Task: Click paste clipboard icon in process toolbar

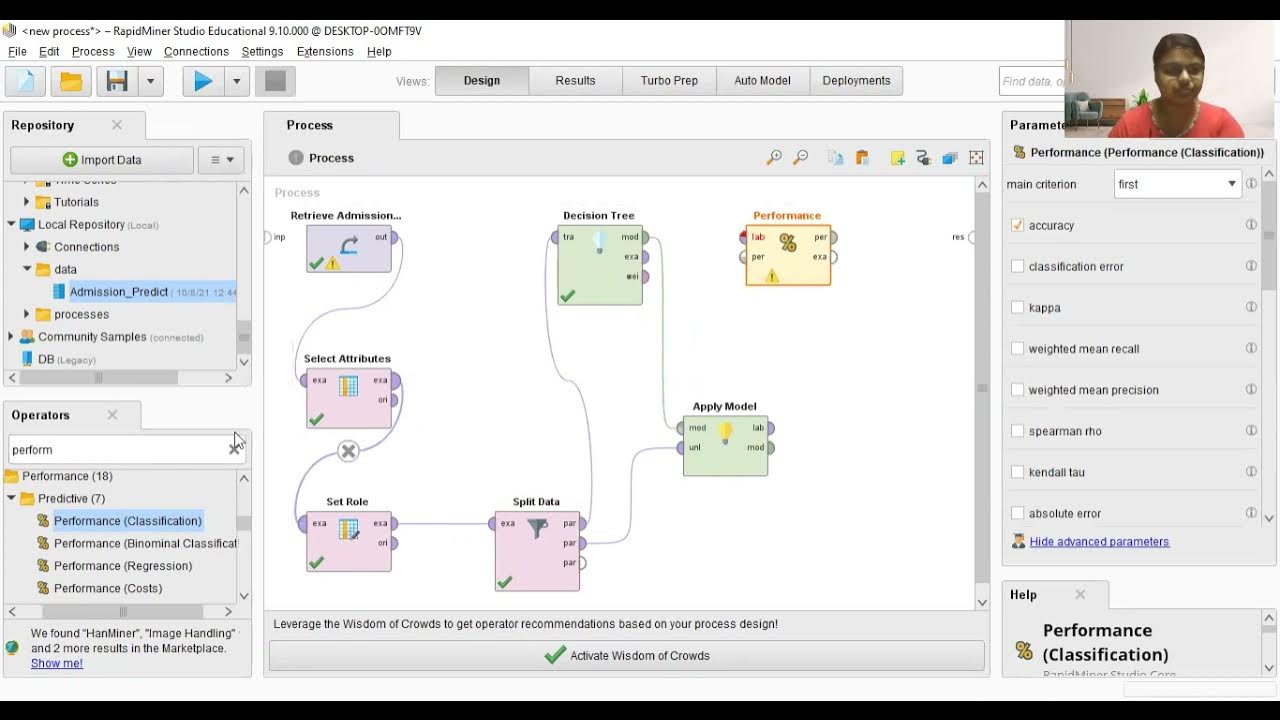Action: point(862,158)
